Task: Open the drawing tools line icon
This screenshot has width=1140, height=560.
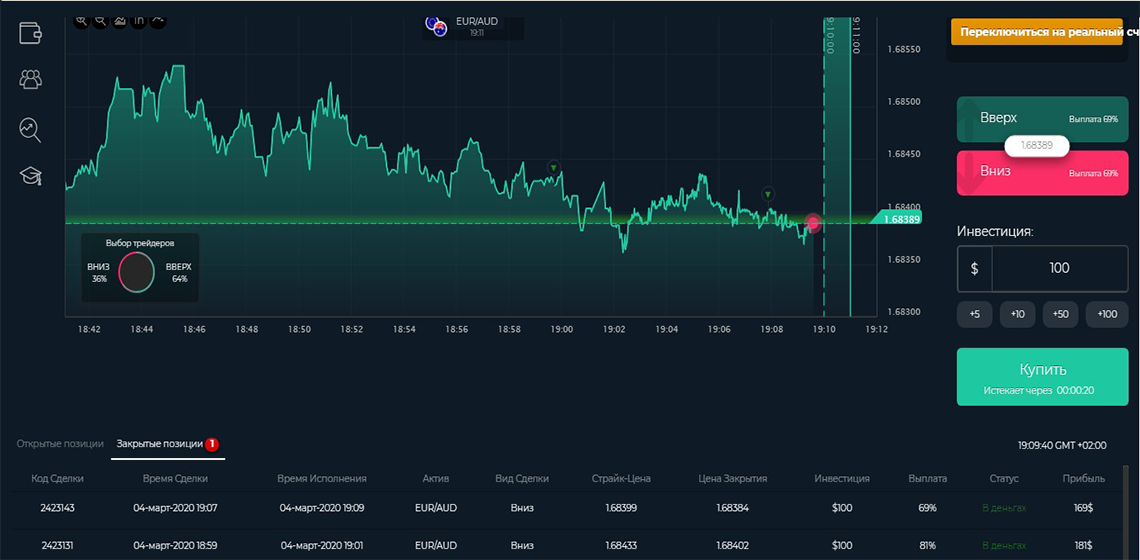Action: pyautogui.click(x=158, y=20)
